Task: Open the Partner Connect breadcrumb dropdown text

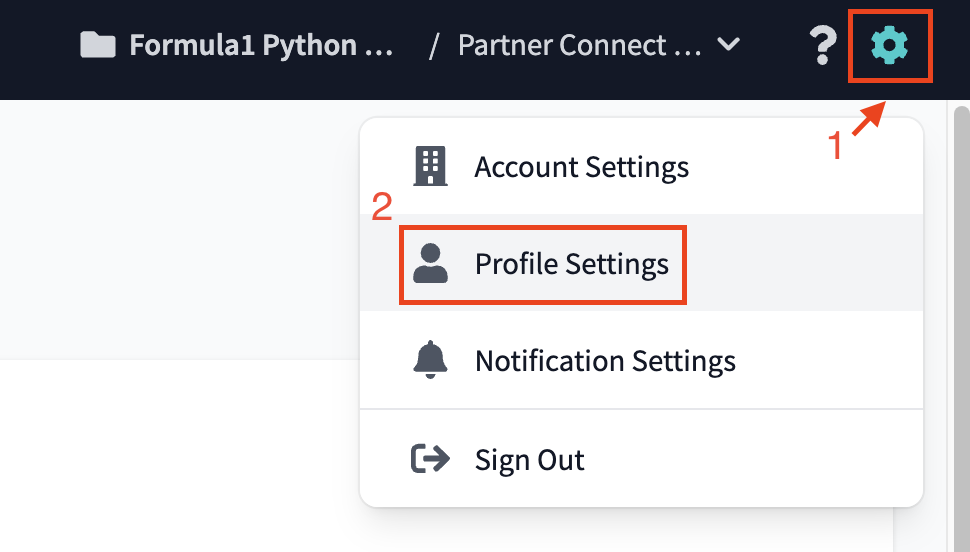Action: tap(580, 45)
